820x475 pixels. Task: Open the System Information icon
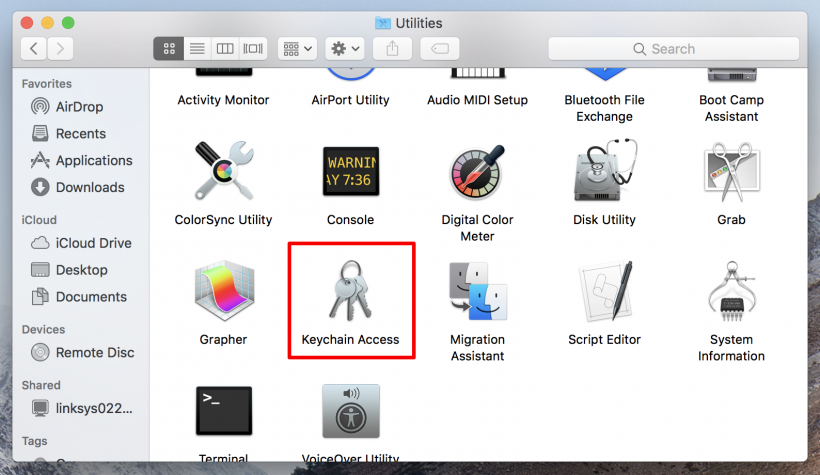click(731, 291)
